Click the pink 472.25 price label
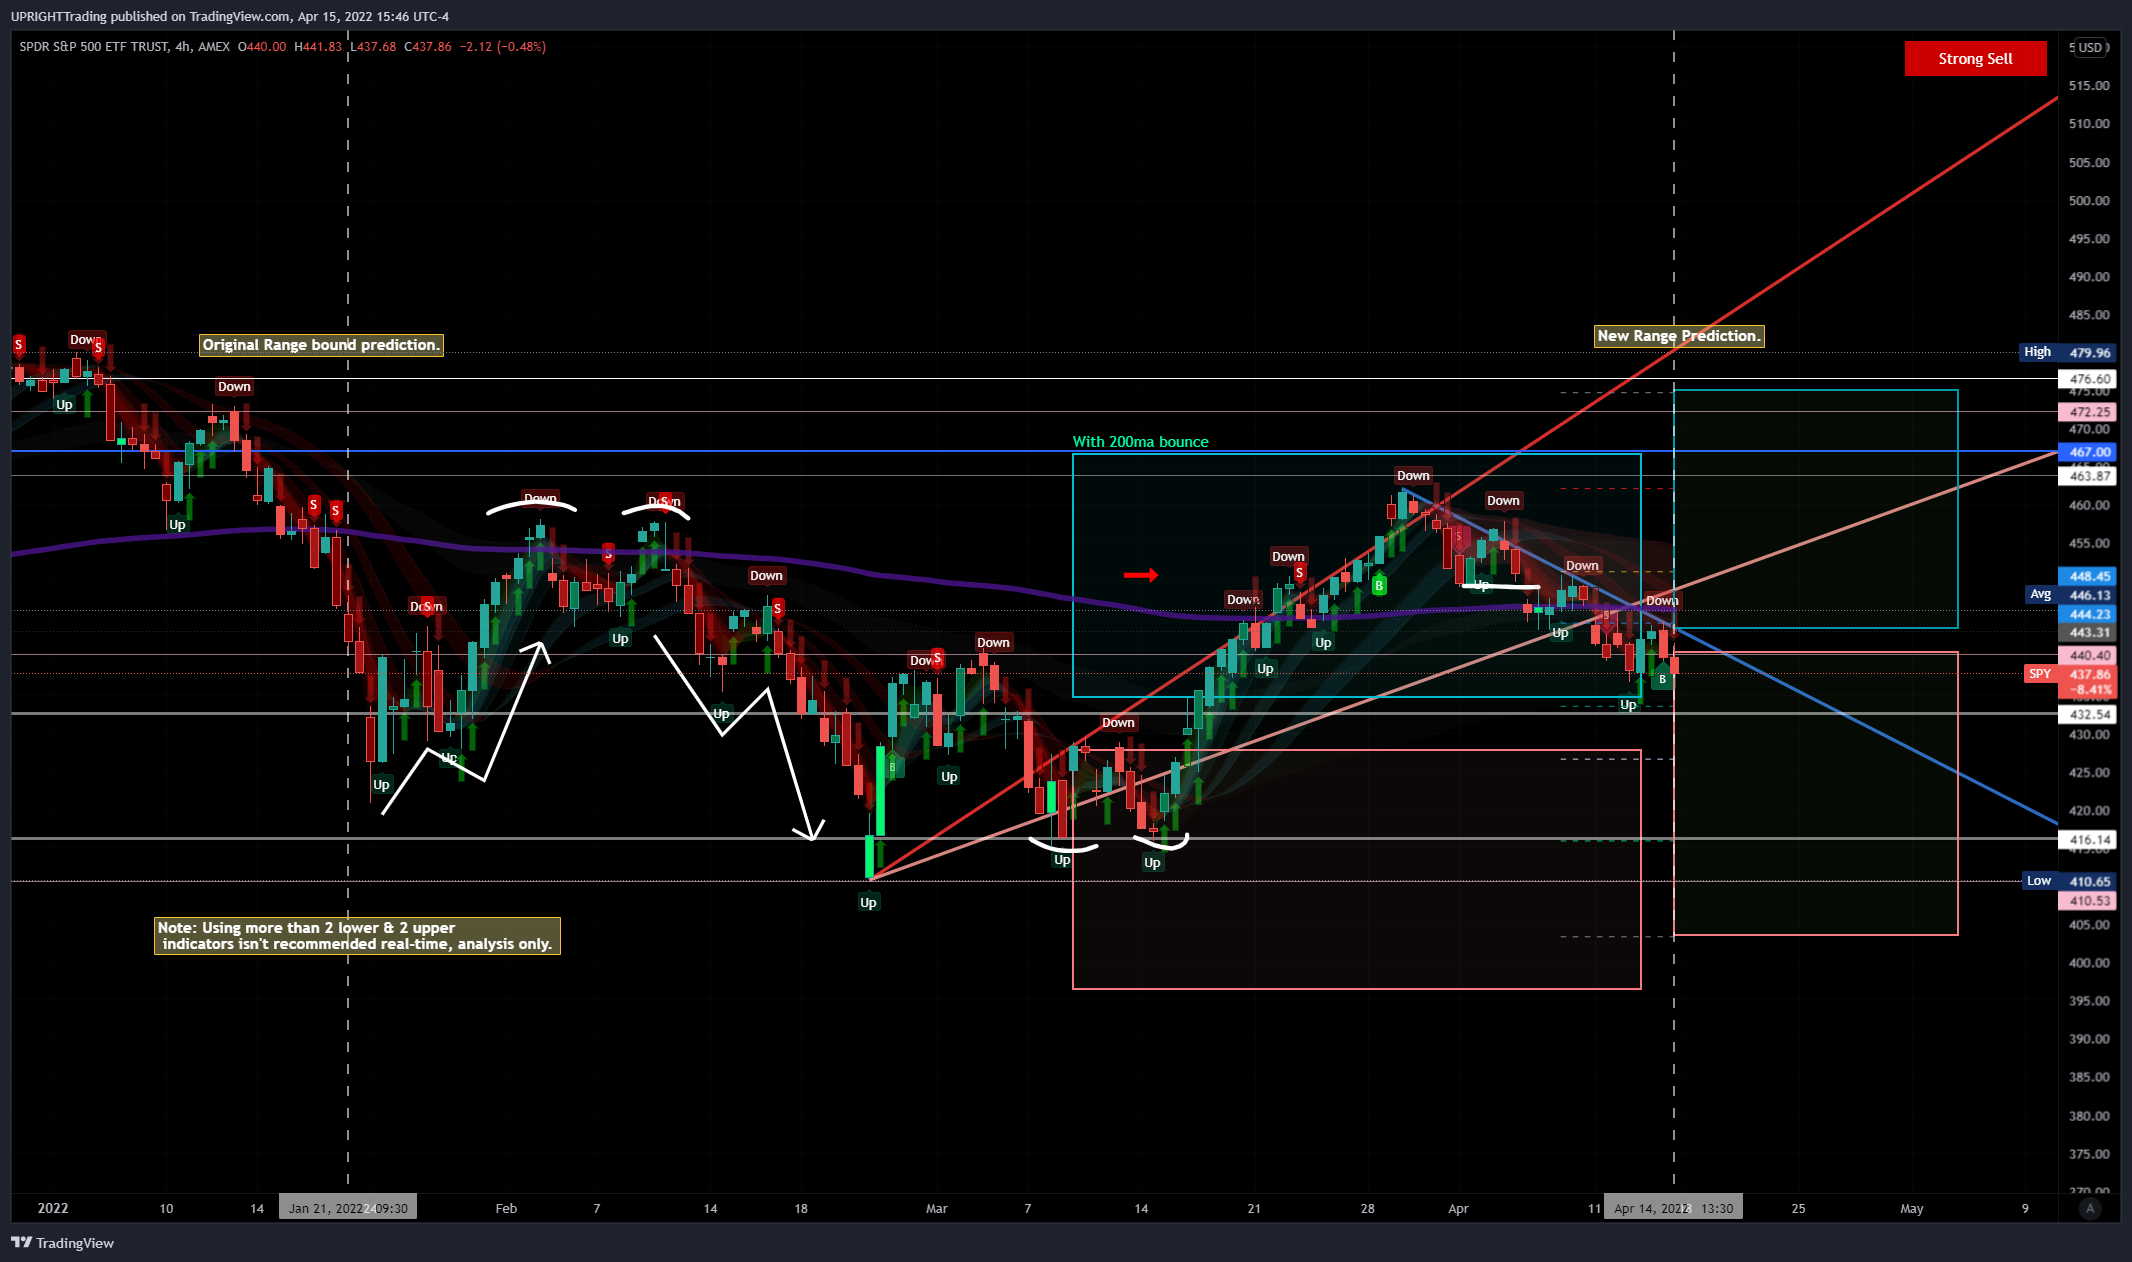 2088,412
